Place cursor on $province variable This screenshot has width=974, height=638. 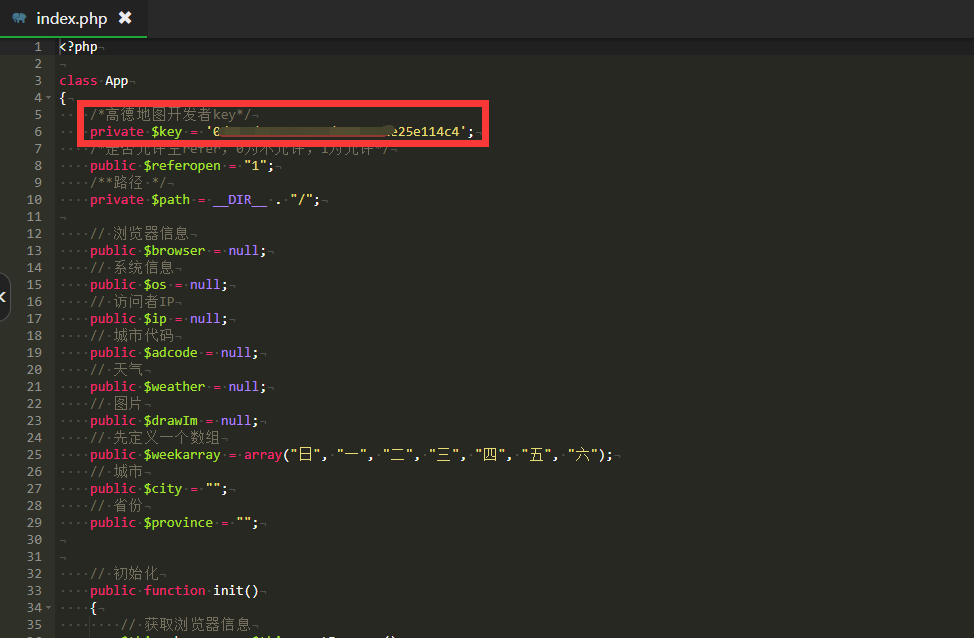tap(178, 523)
